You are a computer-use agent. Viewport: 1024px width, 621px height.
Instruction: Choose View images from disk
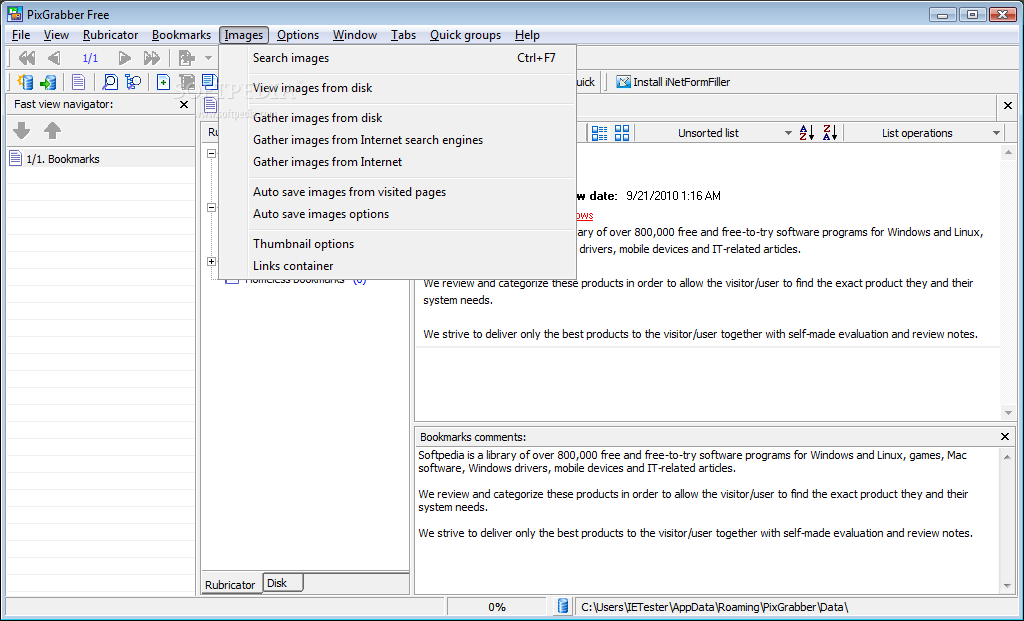point(398,88)
